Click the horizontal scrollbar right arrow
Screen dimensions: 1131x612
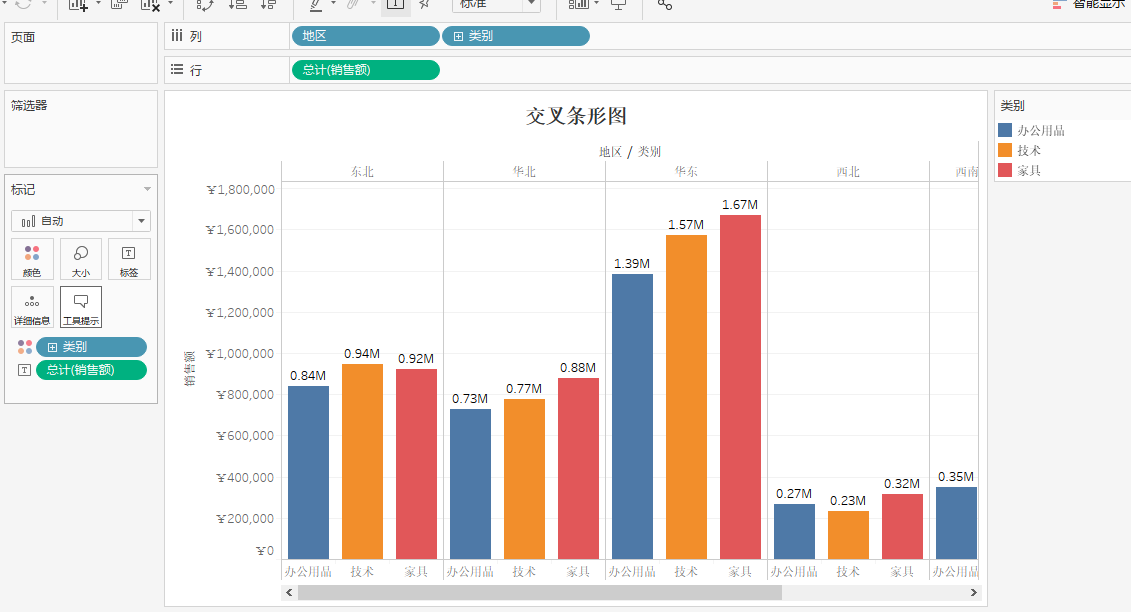pos(973,593)
